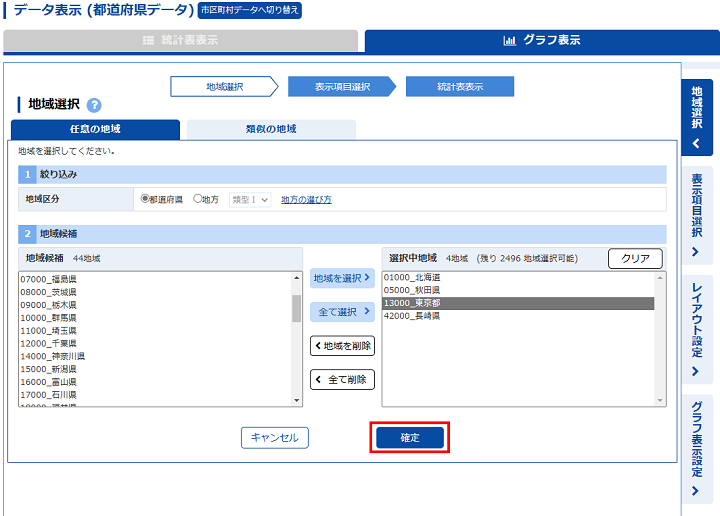Click the 地域を選択 button
The height and width of the screenshot is (516, 720).
tap(342, 278)
